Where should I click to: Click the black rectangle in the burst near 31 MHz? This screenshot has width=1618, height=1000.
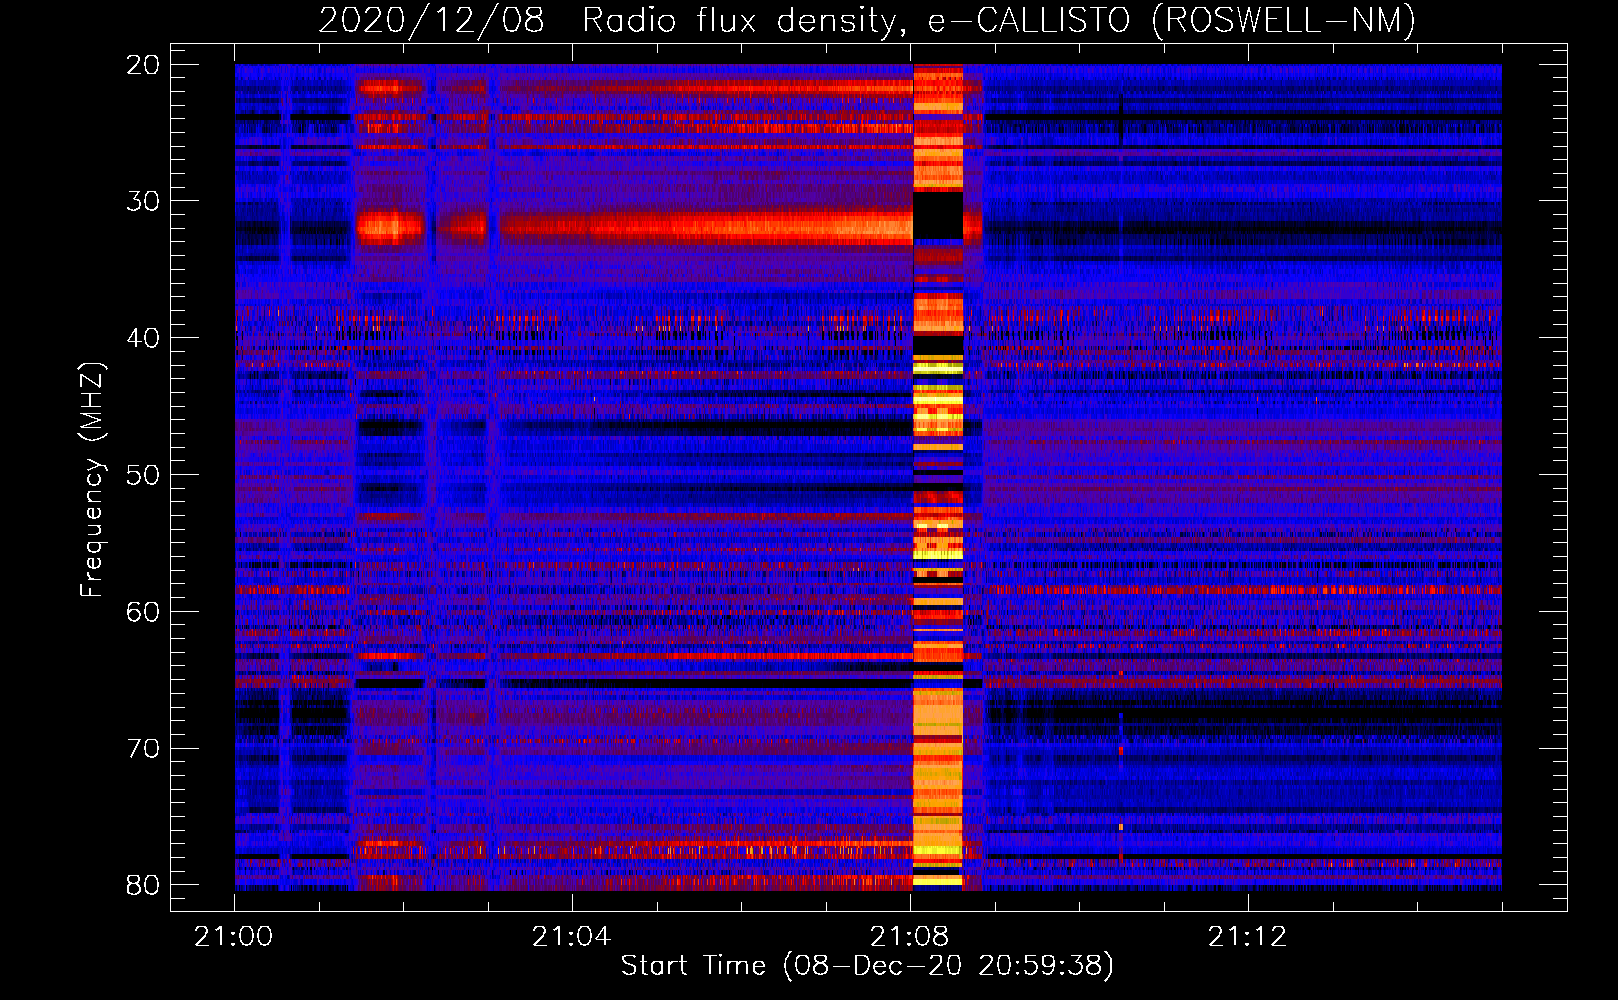click(x=938, y=216)
